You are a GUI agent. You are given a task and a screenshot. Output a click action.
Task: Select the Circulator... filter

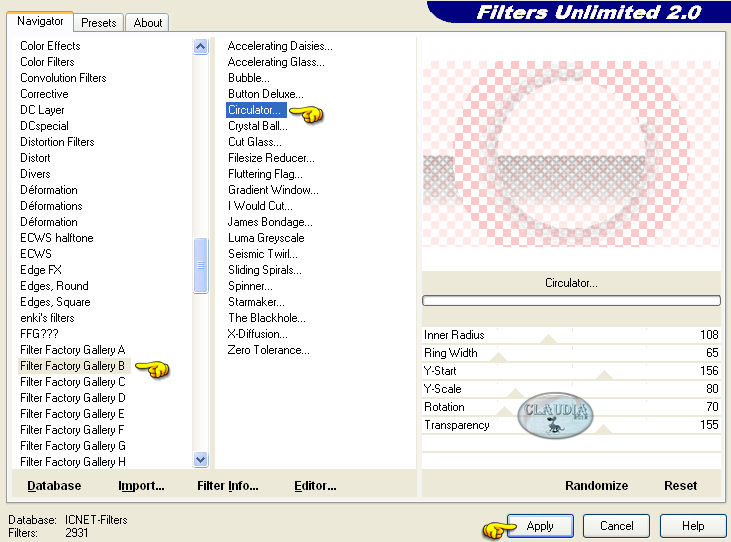click(255, 110)
